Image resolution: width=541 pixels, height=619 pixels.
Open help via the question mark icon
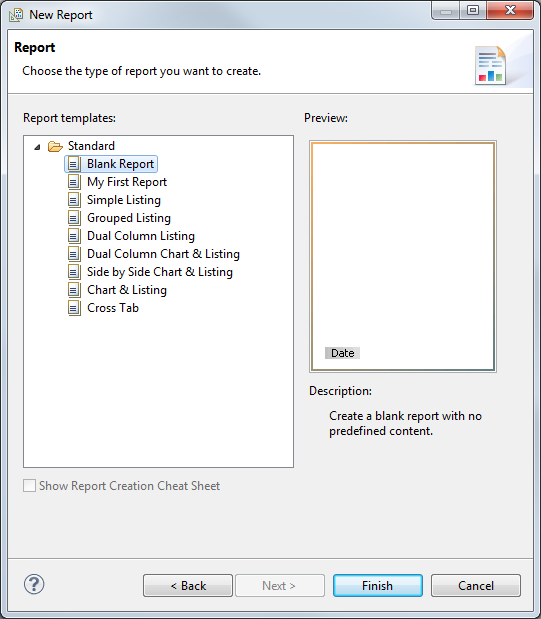[x=34, y=584]
